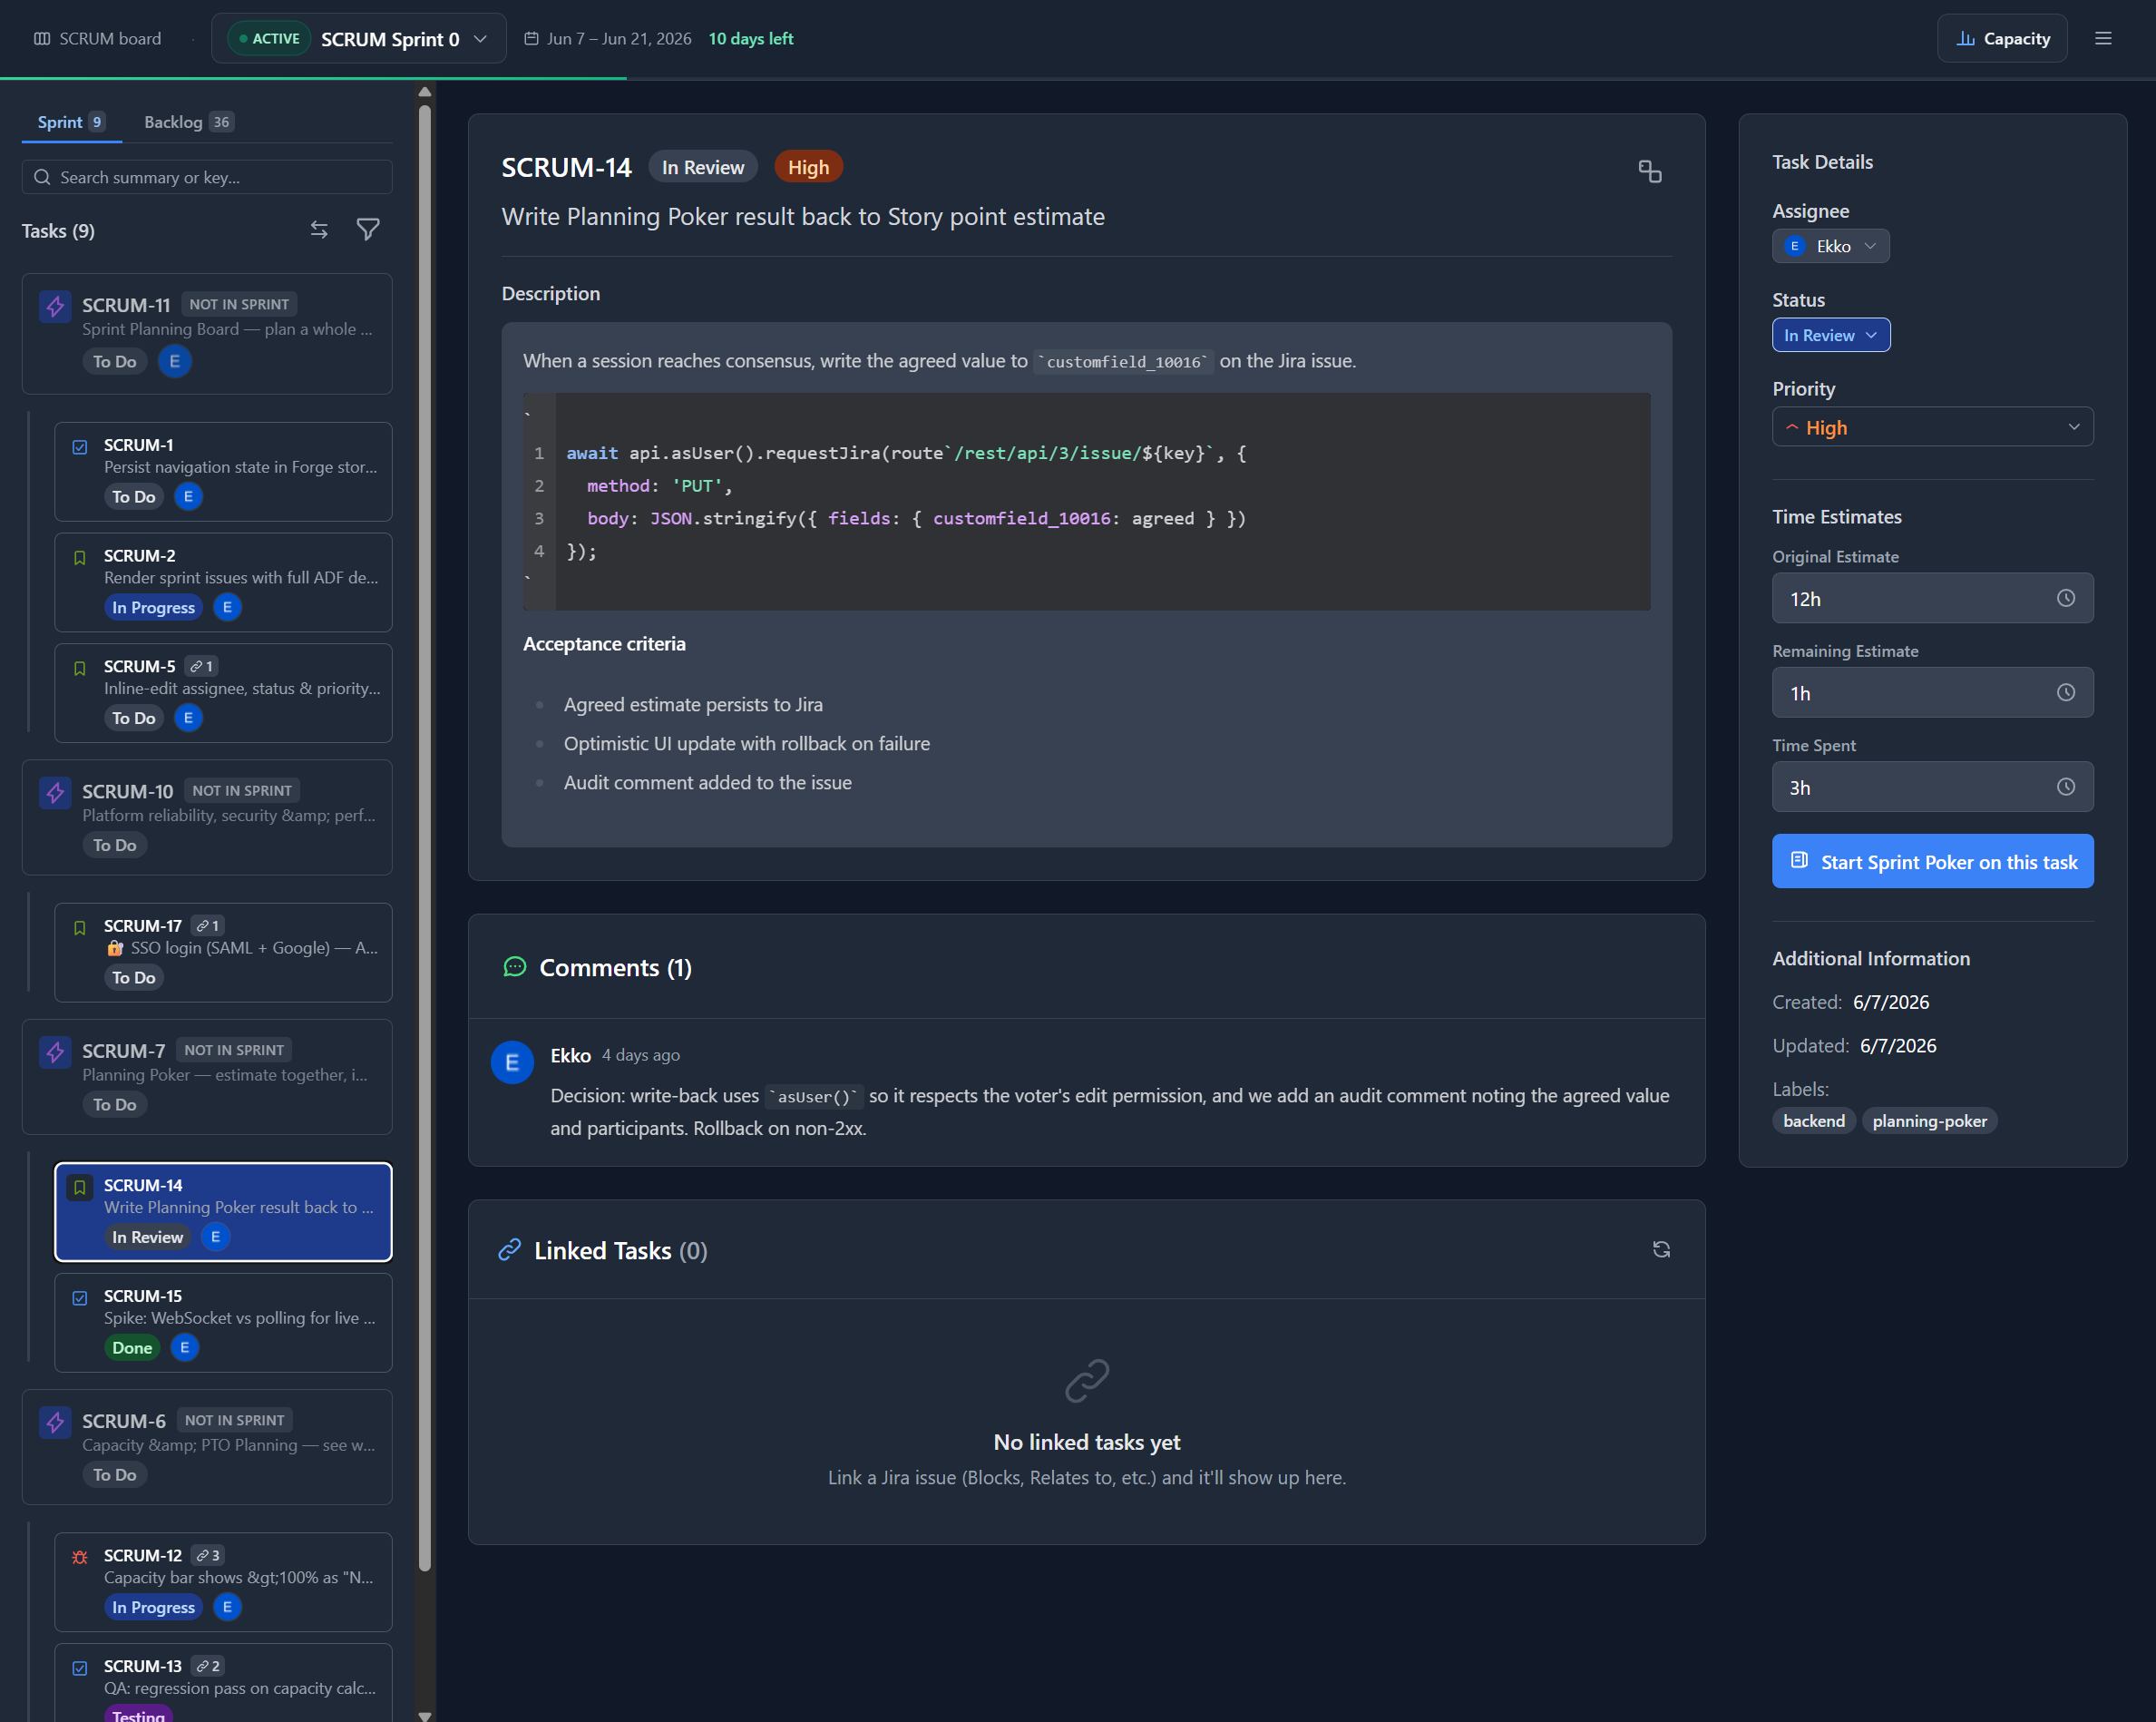Open the Assignee Ekko dropdown

pos(1830,246)
